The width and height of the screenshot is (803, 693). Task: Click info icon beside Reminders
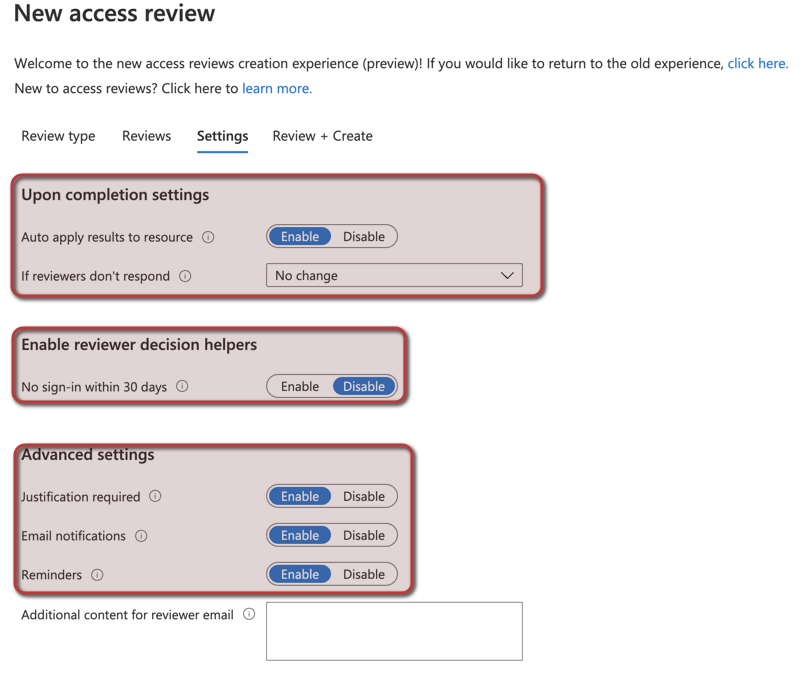pyautogui.click(x=97, y=575)
